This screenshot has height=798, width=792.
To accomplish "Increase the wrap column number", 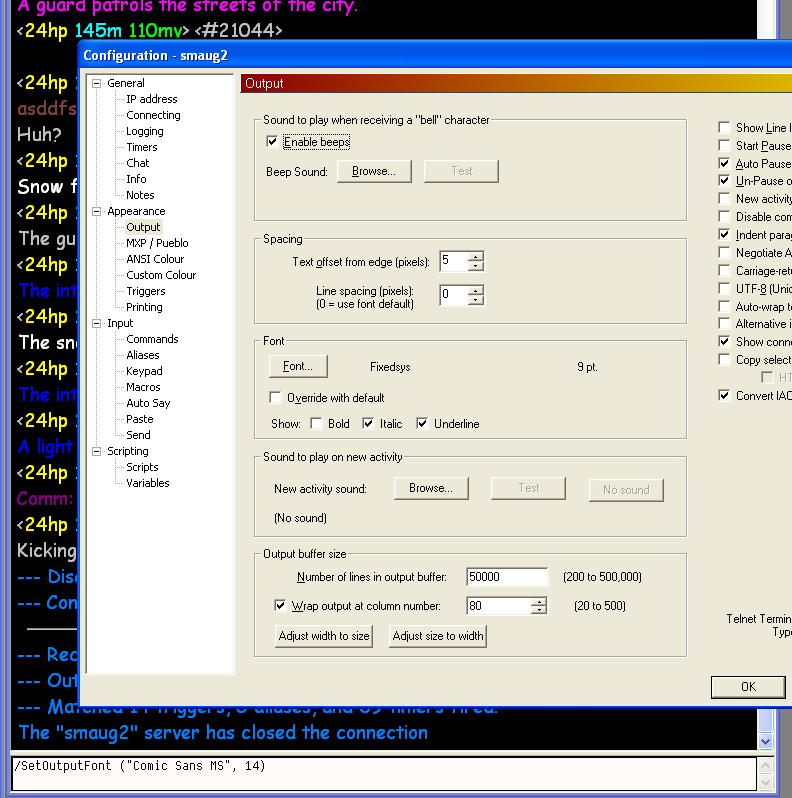I will 539,602.
